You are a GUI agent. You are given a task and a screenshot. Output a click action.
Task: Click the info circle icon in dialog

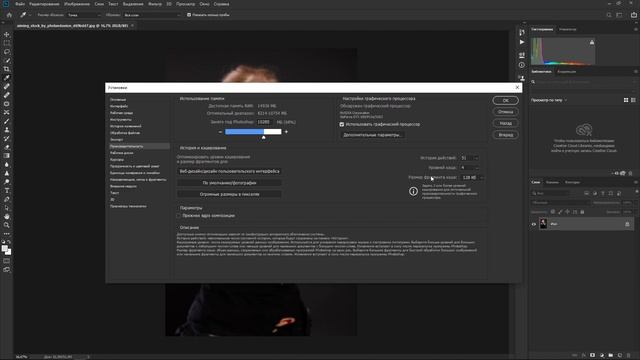(x=413, y=191)
